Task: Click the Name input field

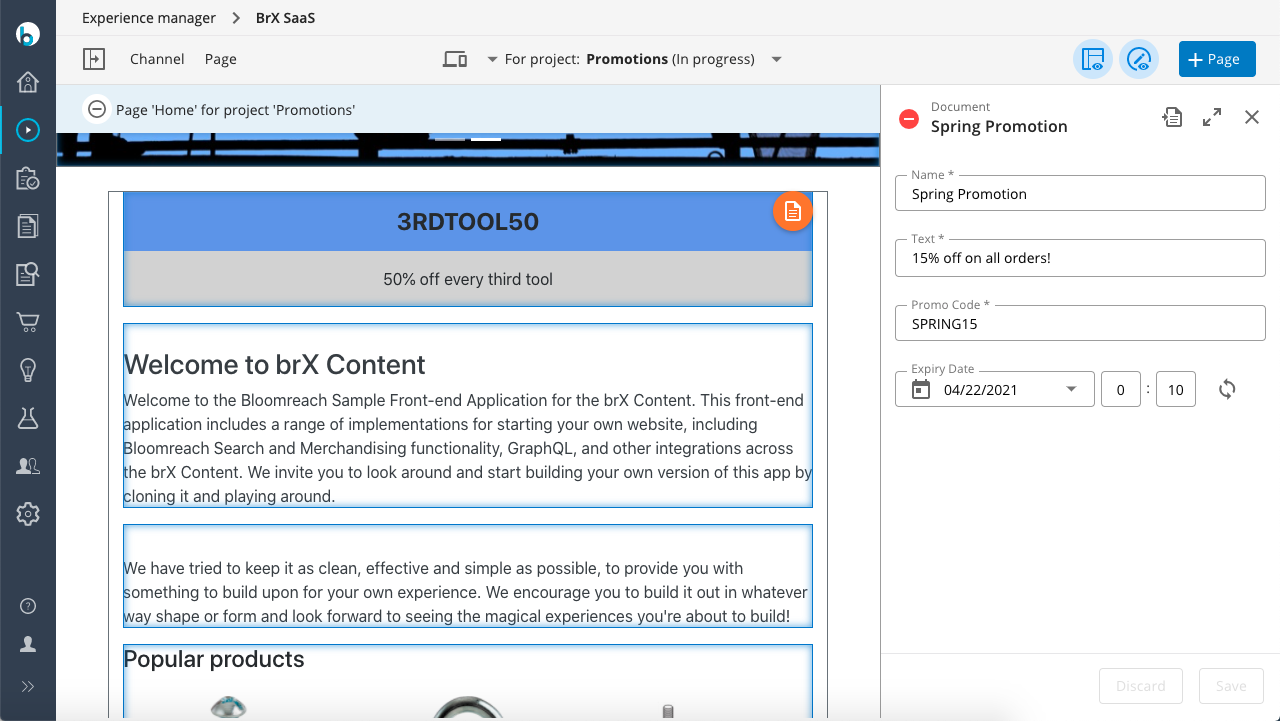Action: click(x=1080, y=193)
